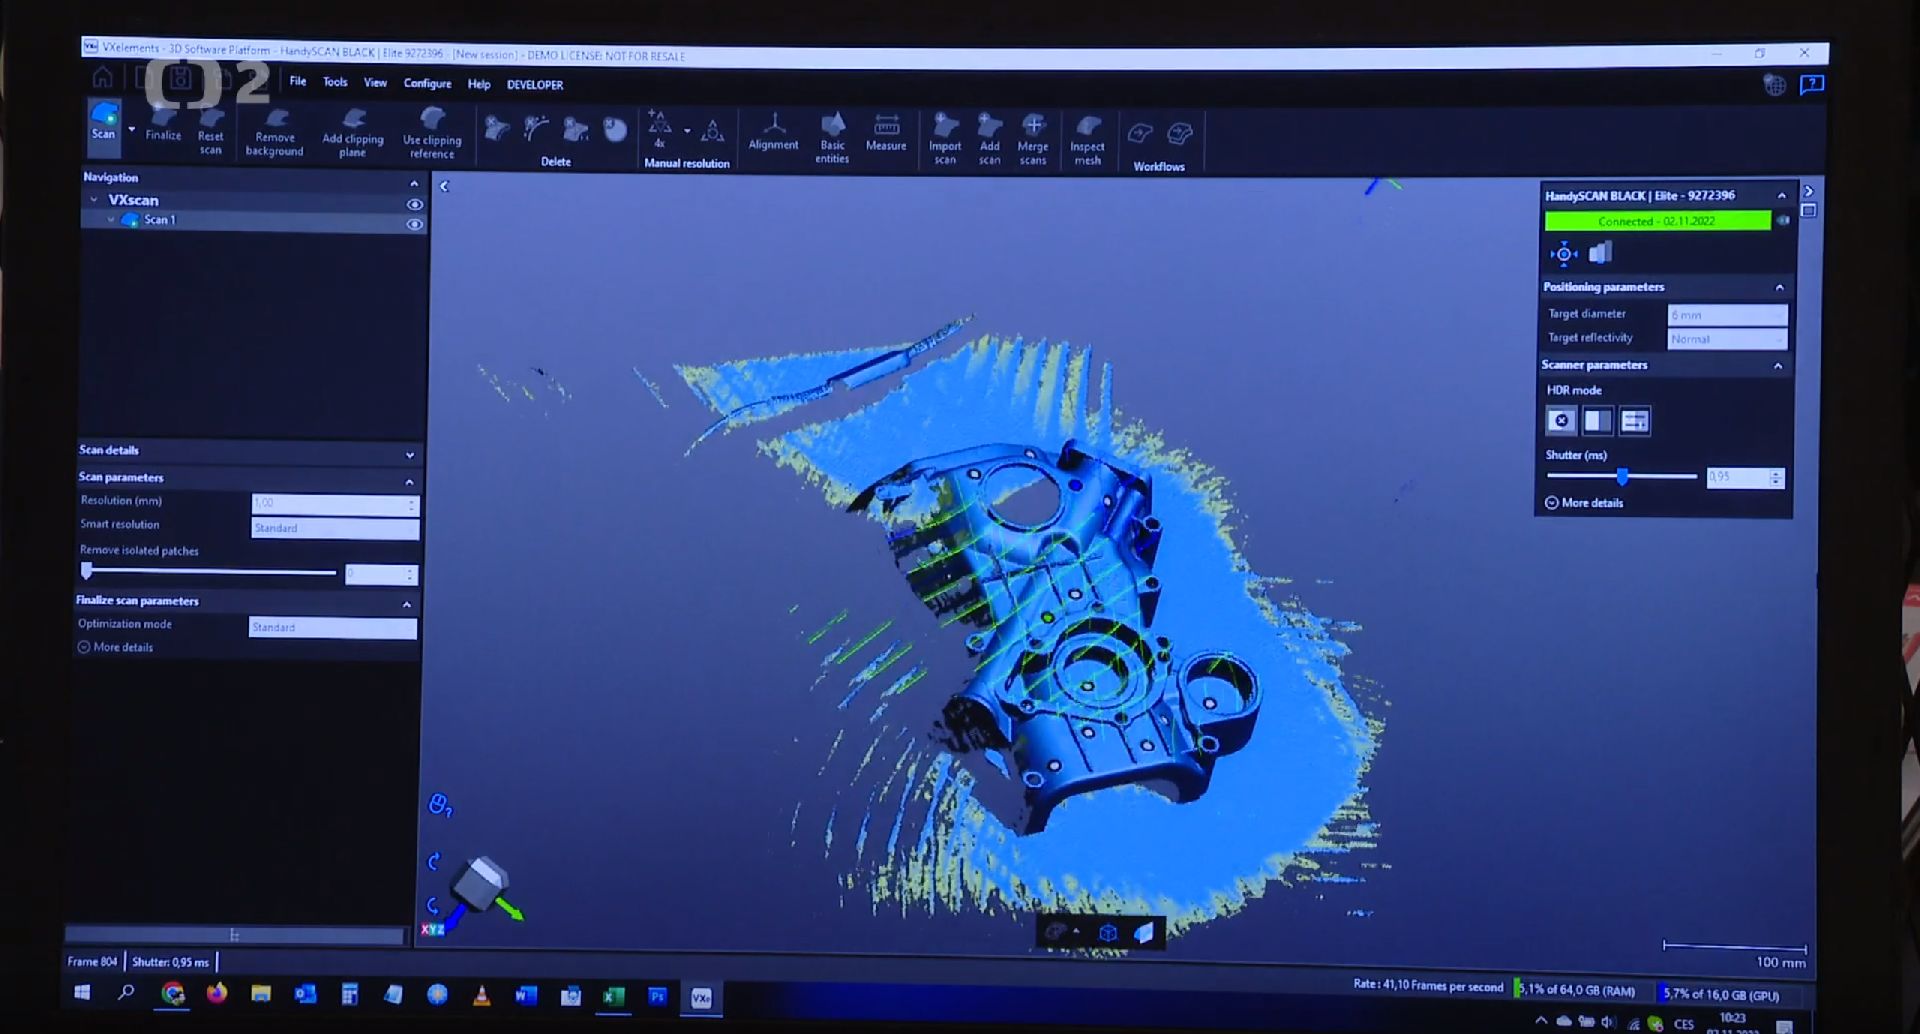
Task: Click the Add clipping plane tool
Action: click(x=353, y=132)
